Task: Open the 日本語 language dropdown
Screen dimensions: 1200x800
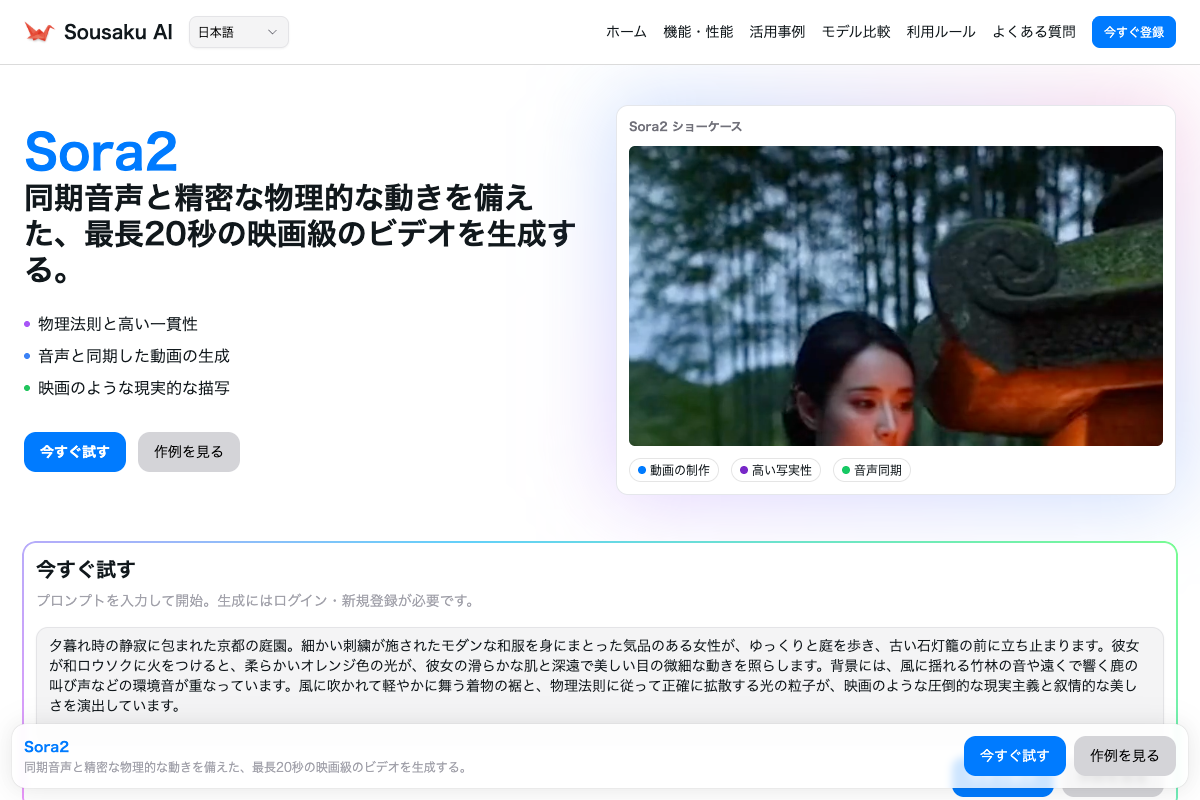Action: (238, 32)
